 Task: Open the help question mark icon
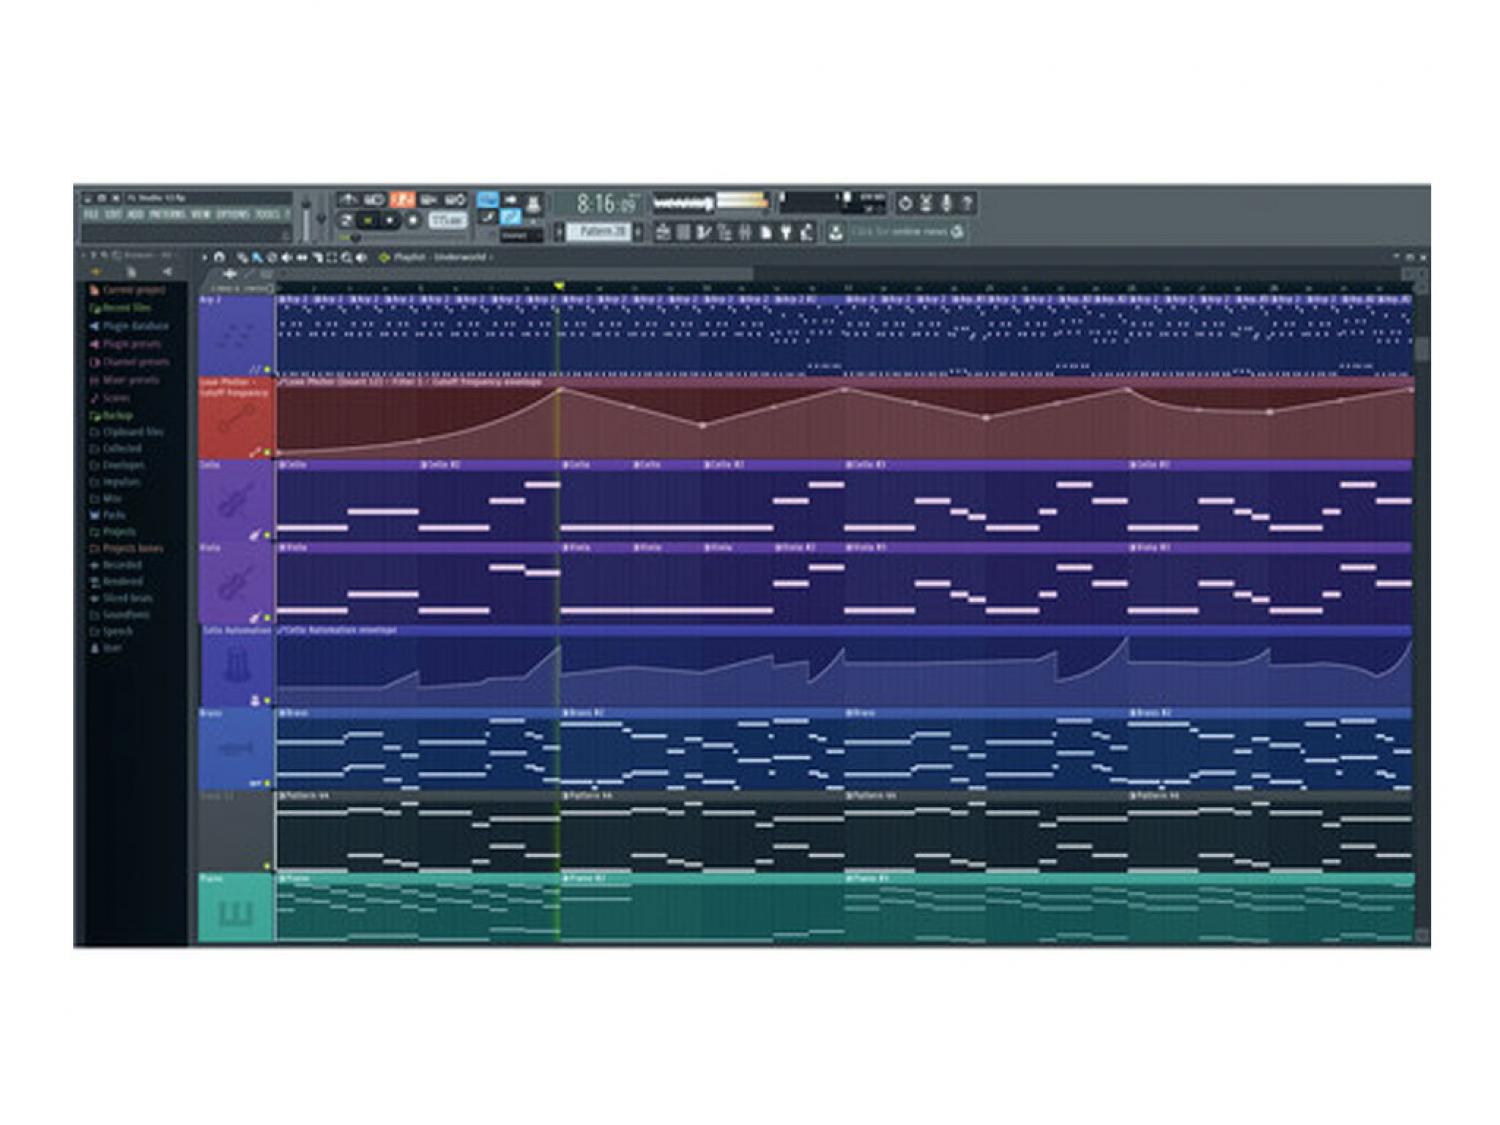[x=966, y=203]
